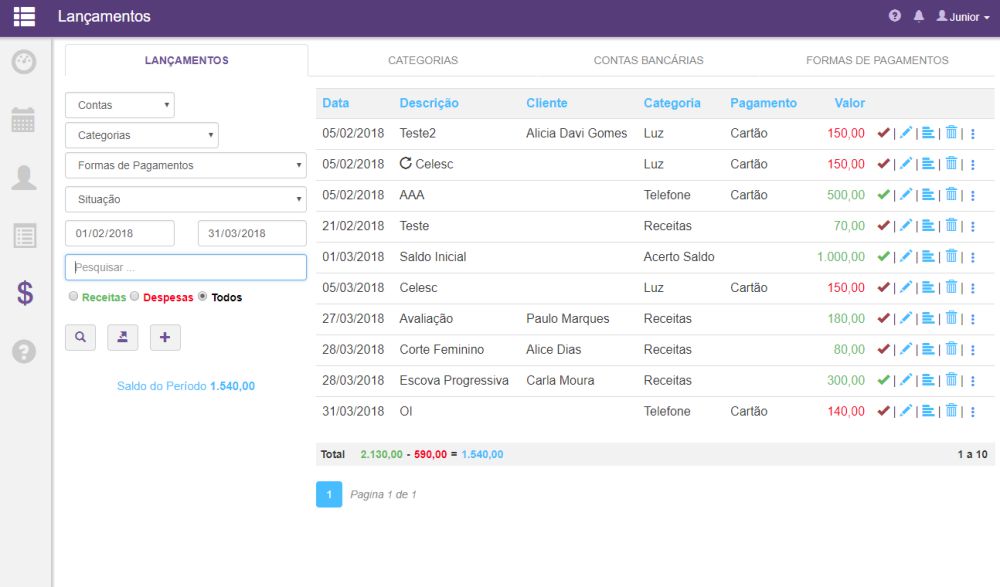The width and height of the screenshot is (1000, 587).
Task: Delete the OI entry
Action: click(x=952, y=411)
